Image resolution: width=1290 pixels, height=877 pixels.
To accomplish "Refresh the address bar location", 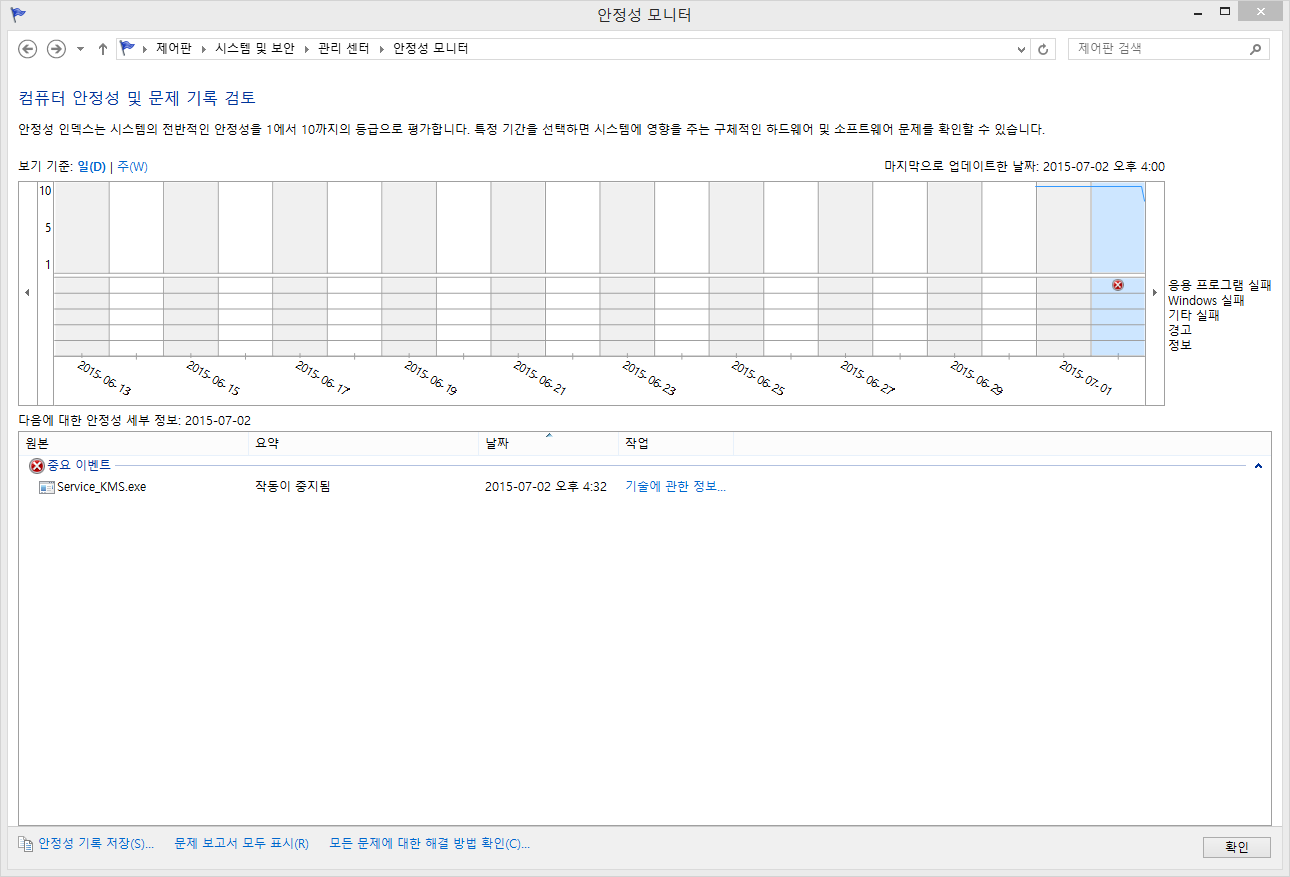I will click(x=1044, y=49).
